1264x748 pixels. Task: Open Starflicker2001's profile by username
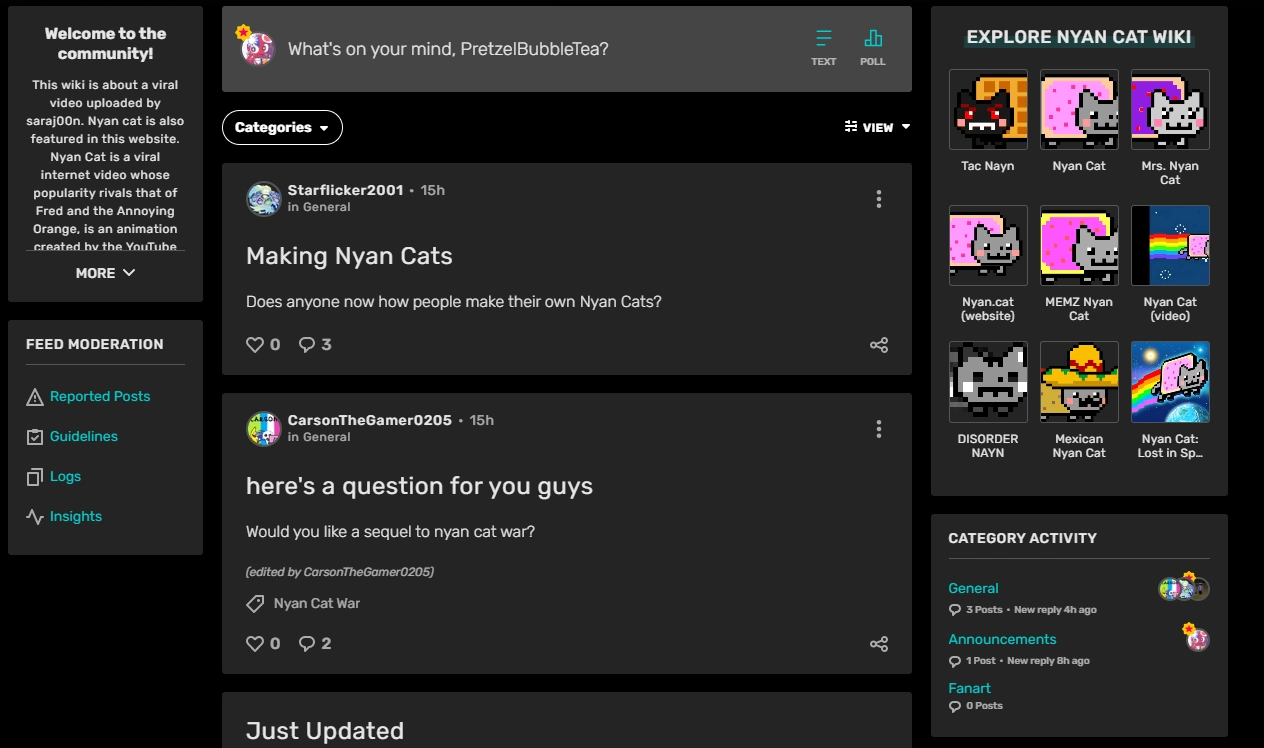[x=345, y=190]
